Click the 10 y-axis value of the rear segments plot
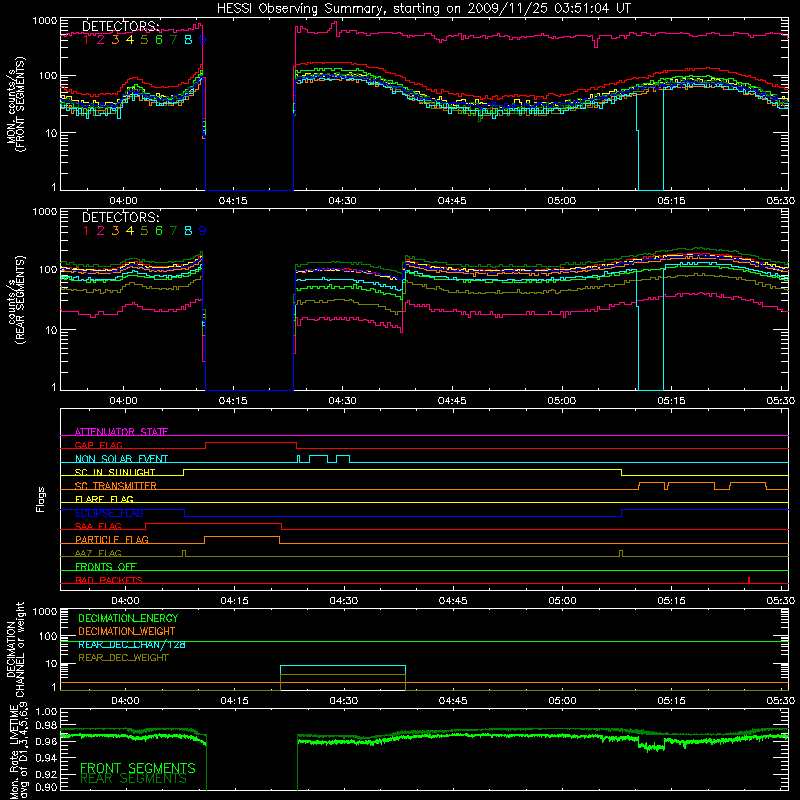Image resolution: width=800 pixels, height=800 pixels. (x=51, y=330)
